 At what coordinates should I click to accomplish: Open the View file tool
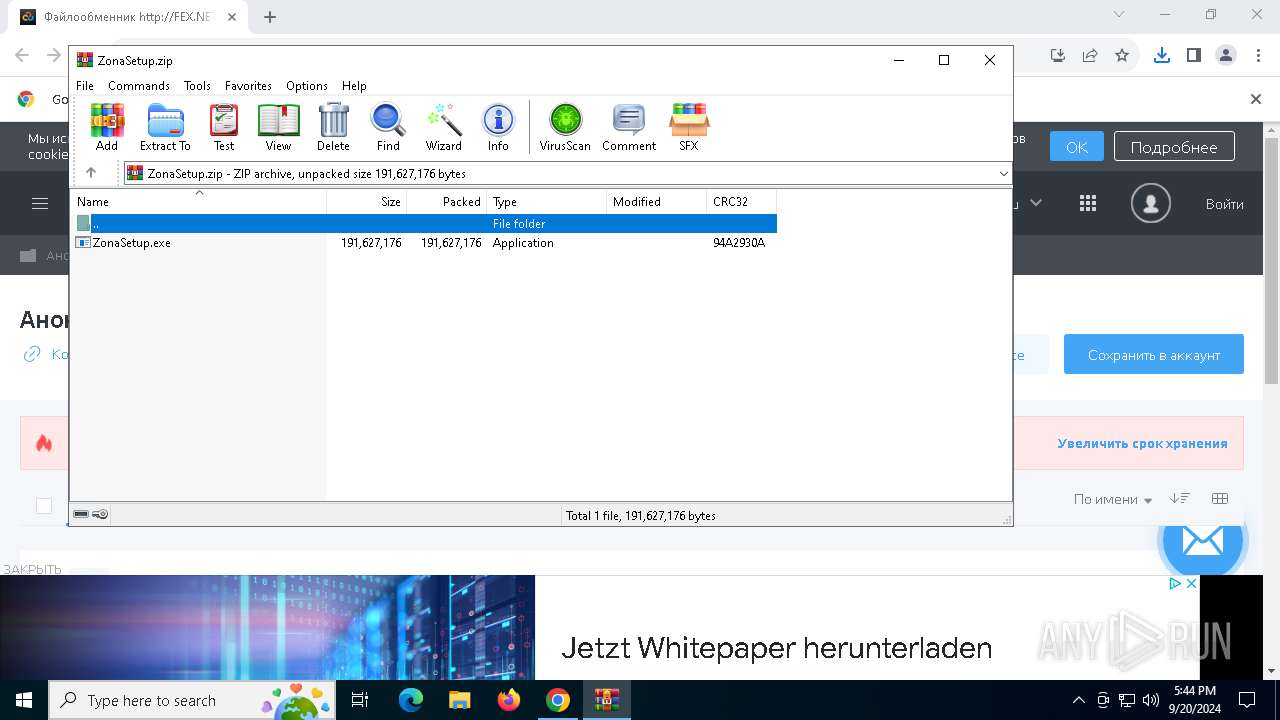point(278,127)
